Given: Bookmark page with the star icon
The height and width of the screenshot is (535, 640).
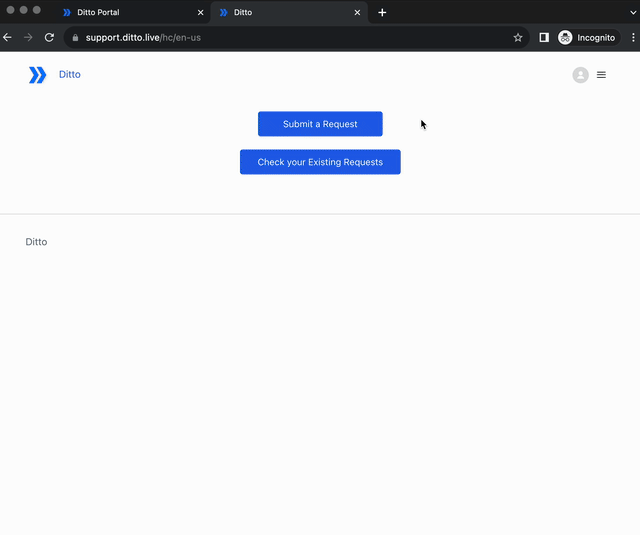Looking at the screenshot, I should pos(518,38).
